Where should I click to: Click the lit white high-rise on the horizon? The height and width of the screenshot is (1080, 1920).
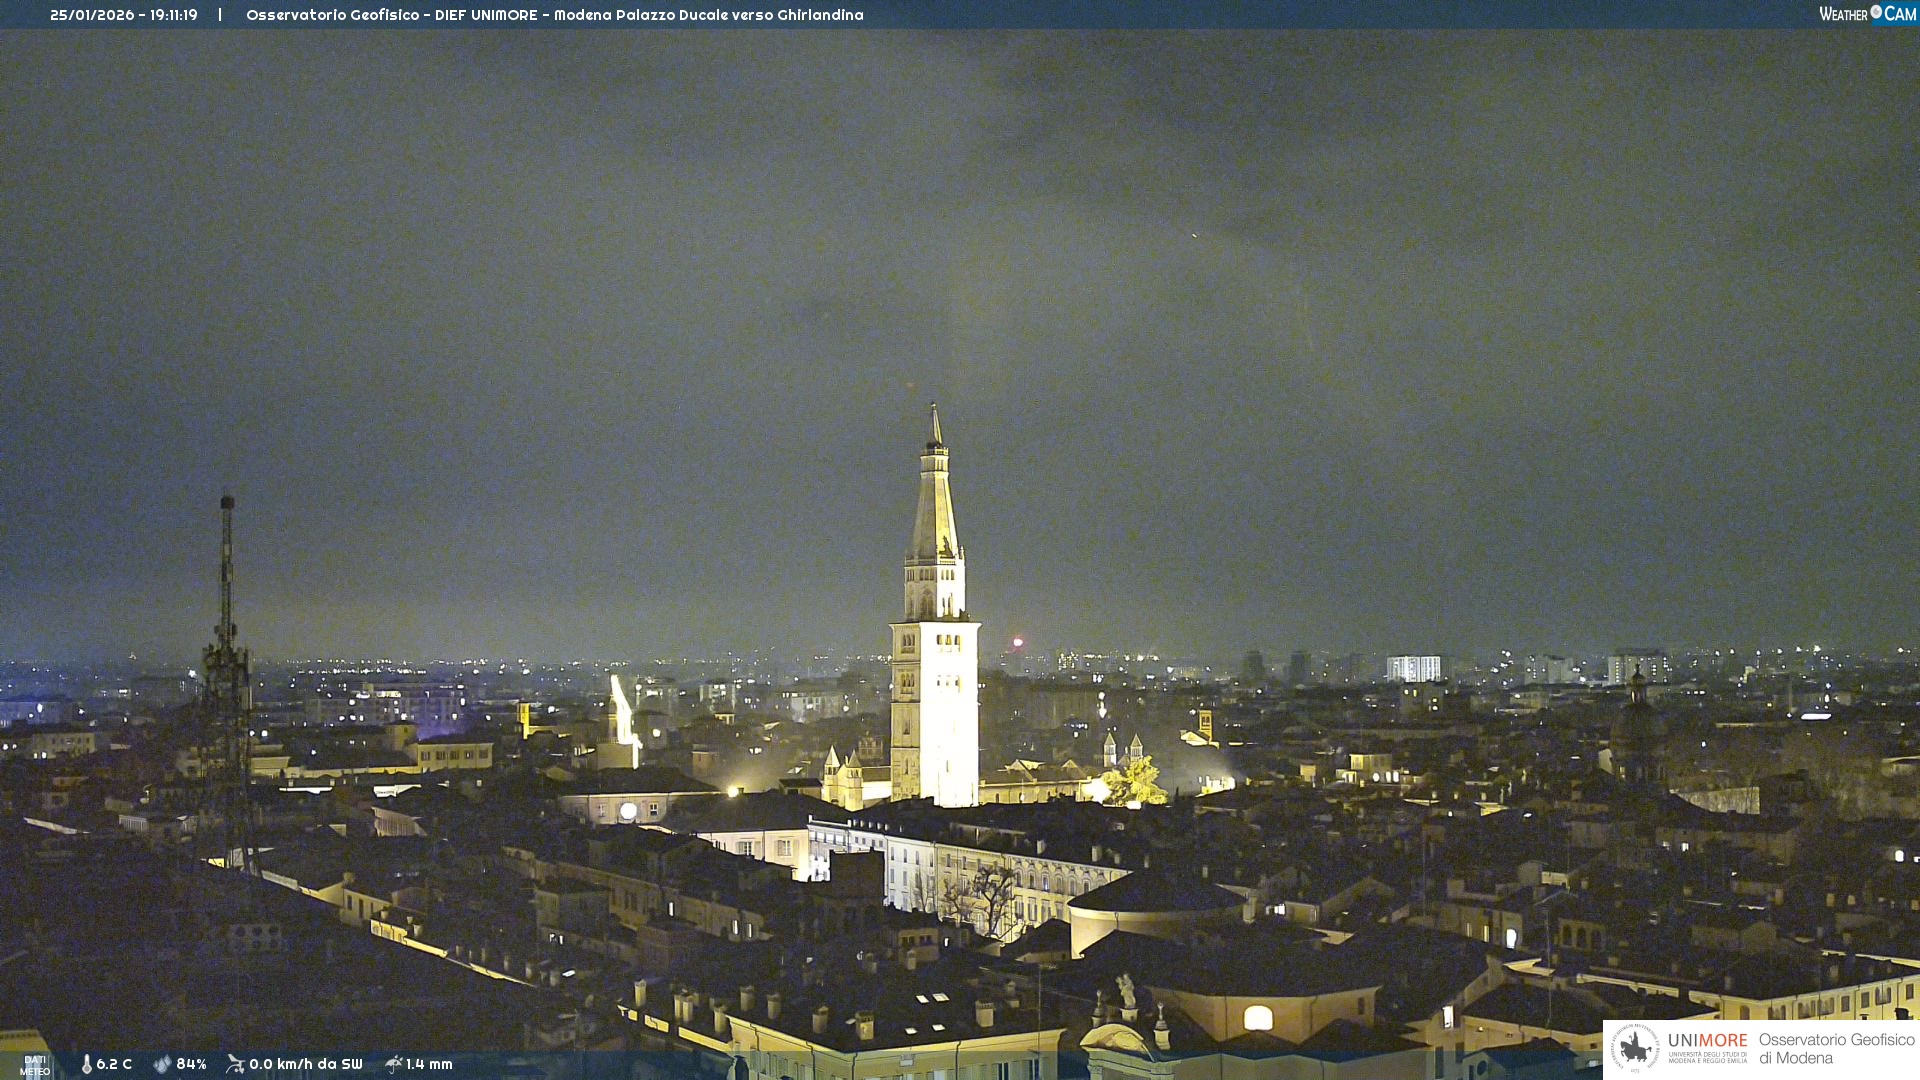coord(1413,668)
